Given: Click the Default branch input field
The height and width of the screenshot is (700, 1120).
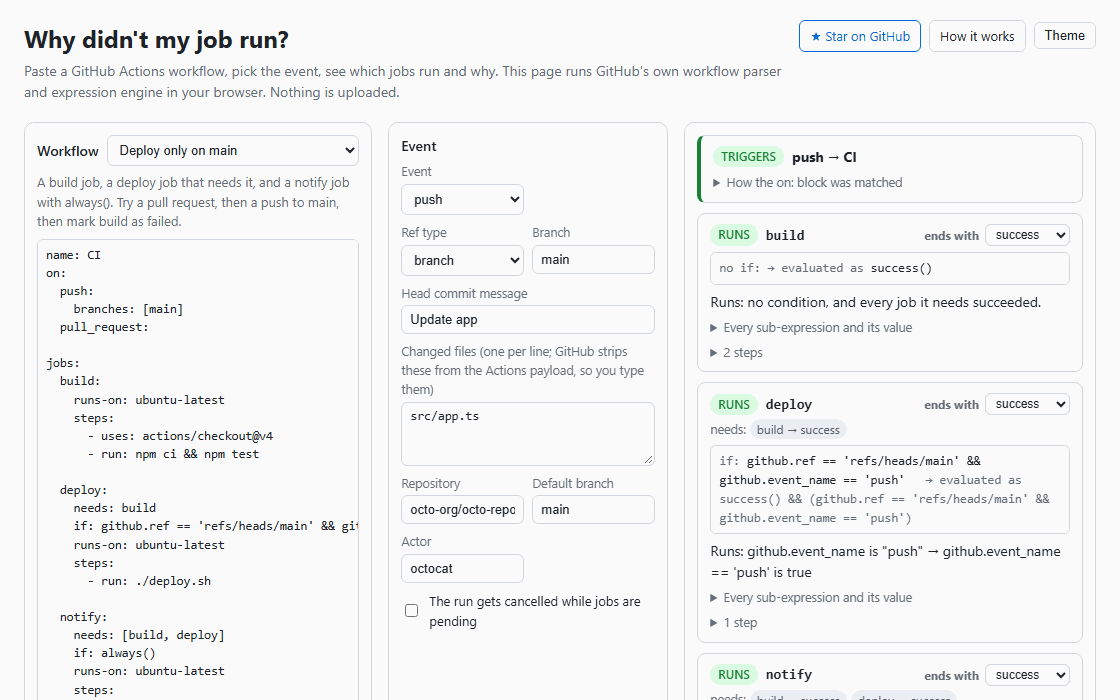Looking at the screenshot, I should pyautogui.click(x=593, y=509).
